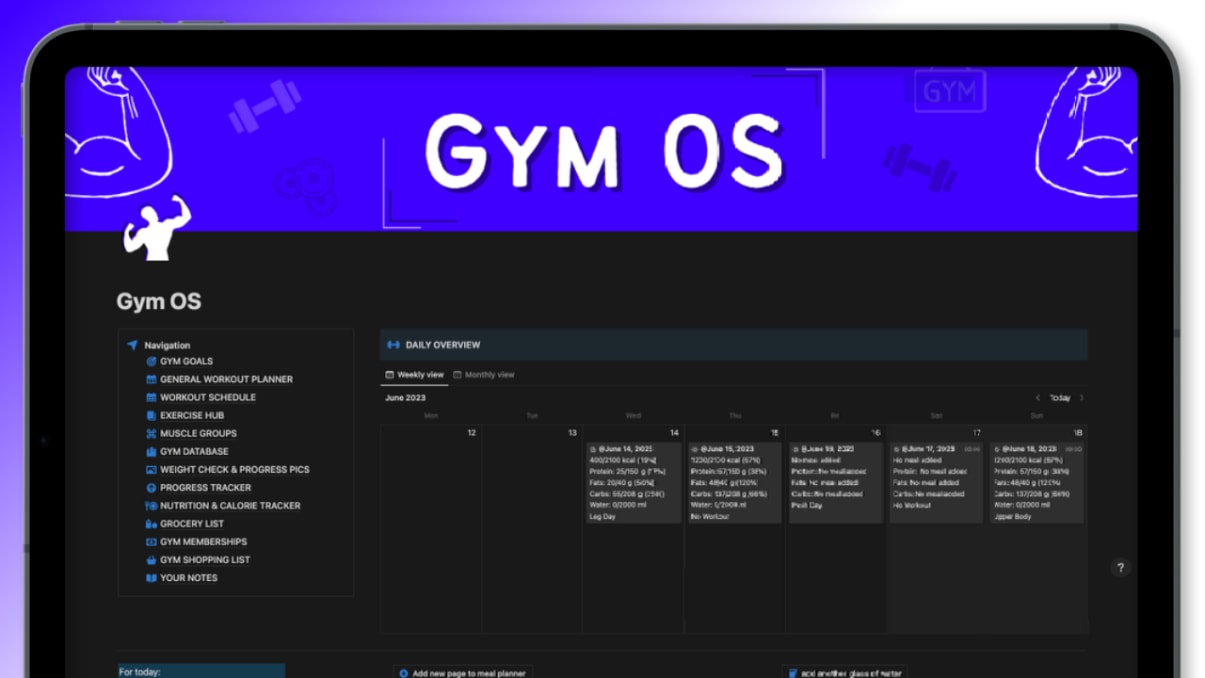The height and width of the screenshot is (678, 1205).
Task: Open the June 17 calendar entry
Action: coord(936,482)
